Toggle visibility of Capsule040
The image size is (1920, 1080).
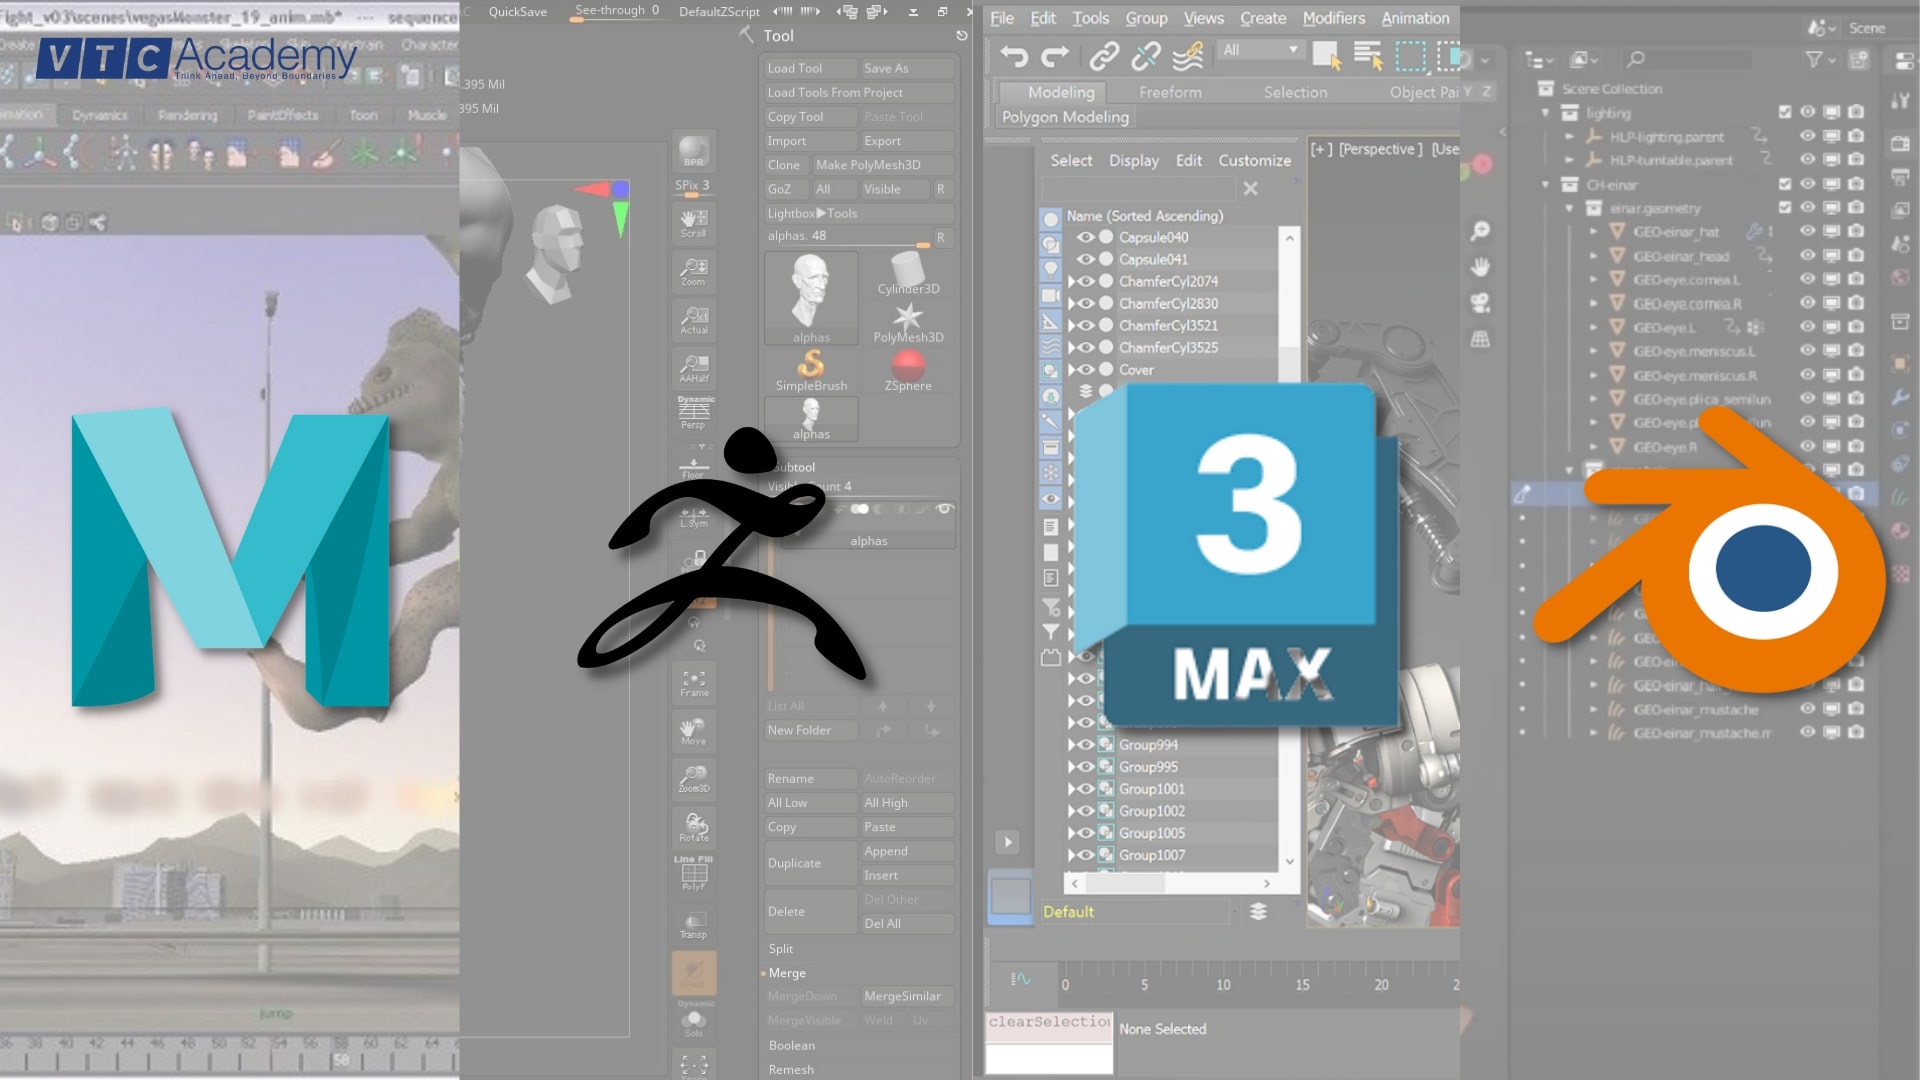(x=1086, y=238)
